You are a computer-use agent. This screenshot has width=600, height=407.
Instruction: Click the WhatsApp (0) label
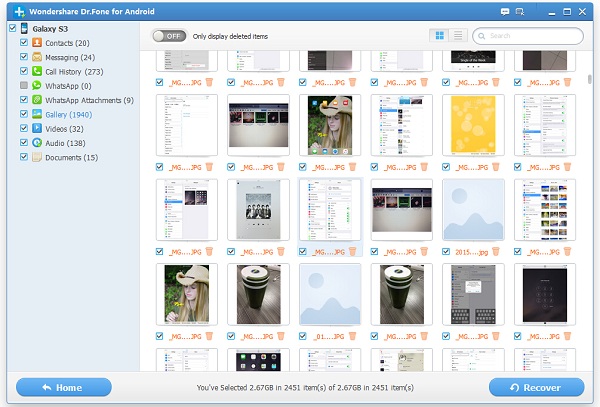pyautogui.click(x=68, y=86)
